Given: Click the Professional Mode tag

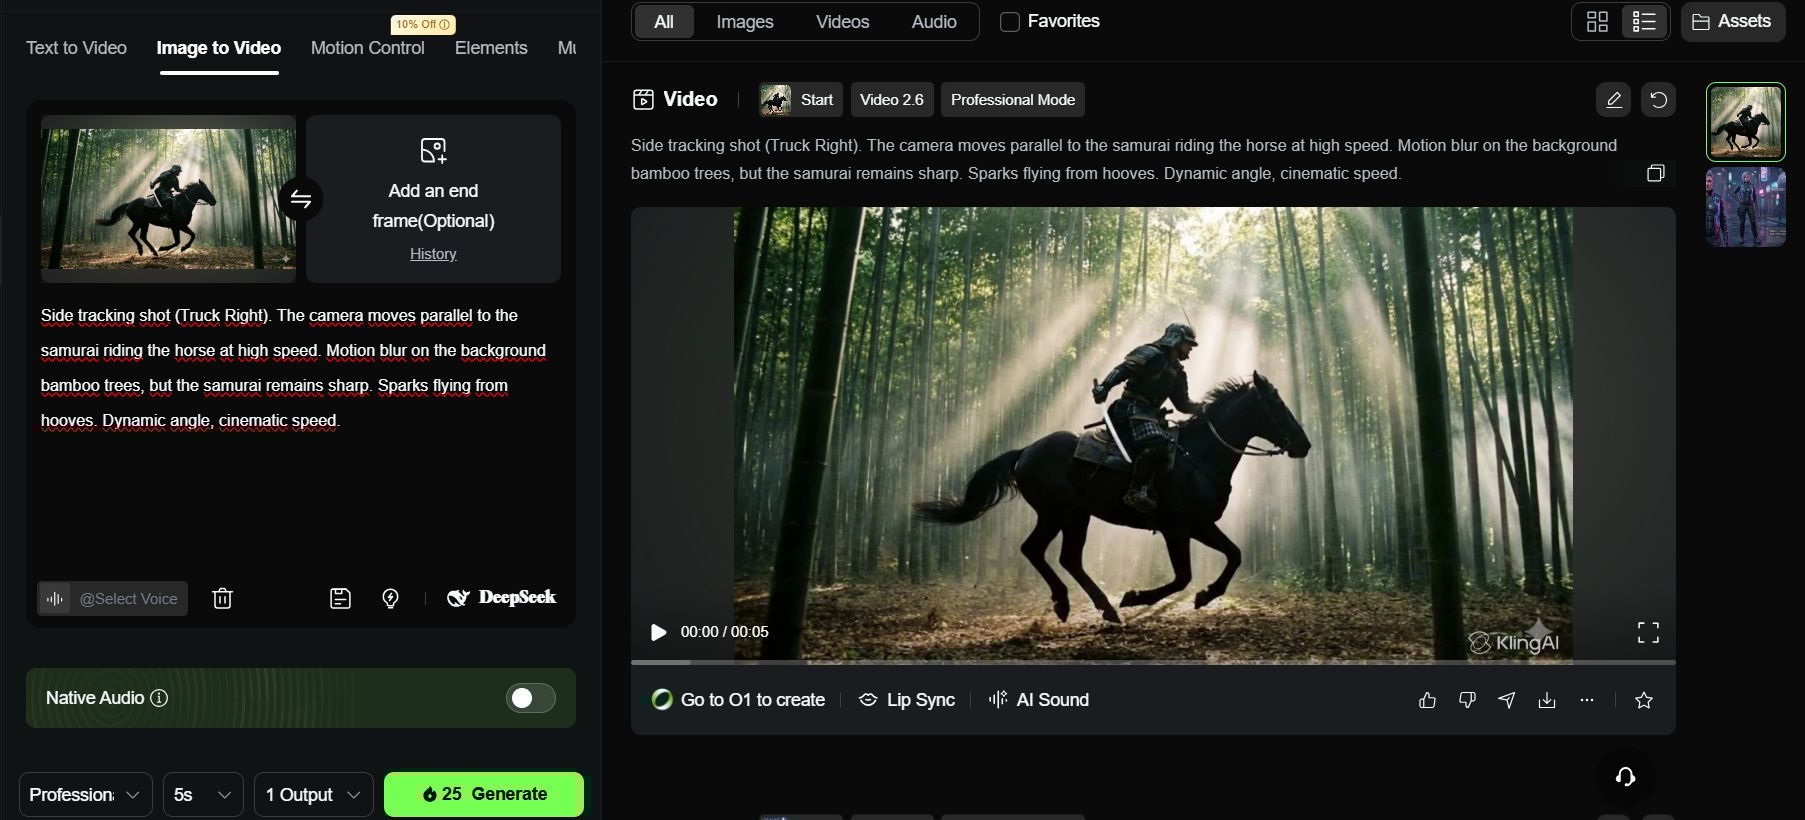Looking at the screenshot, I should tap(1013, 100).
